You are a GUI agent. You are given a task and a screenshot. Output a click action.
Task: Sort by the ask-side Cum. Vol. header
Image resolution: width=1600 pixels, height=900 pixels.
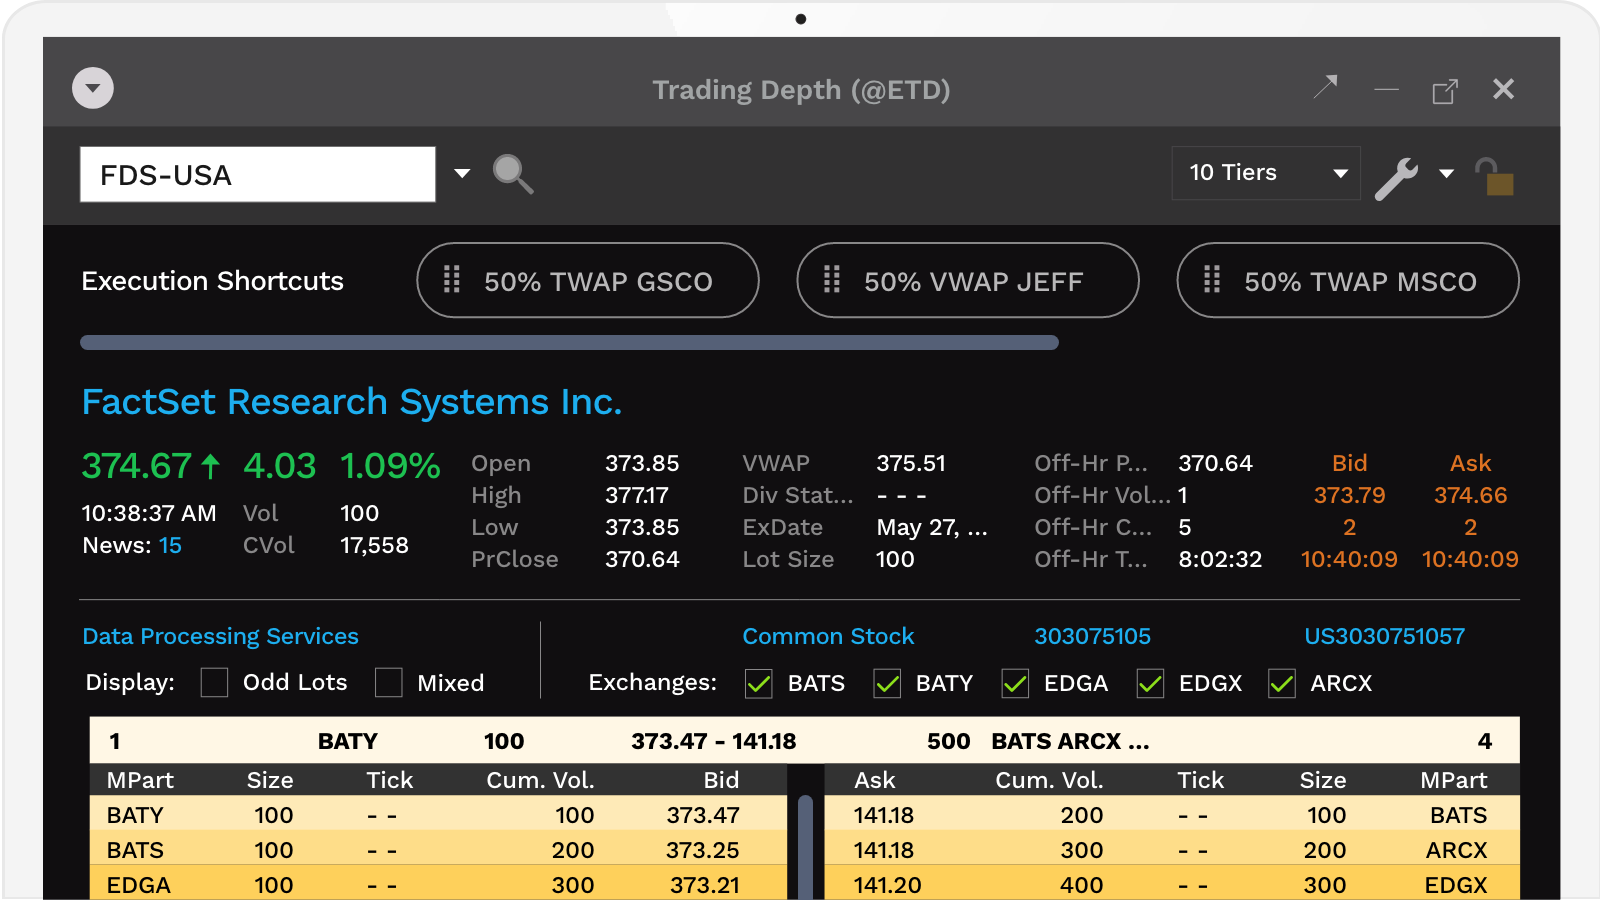click(1049, 780)
